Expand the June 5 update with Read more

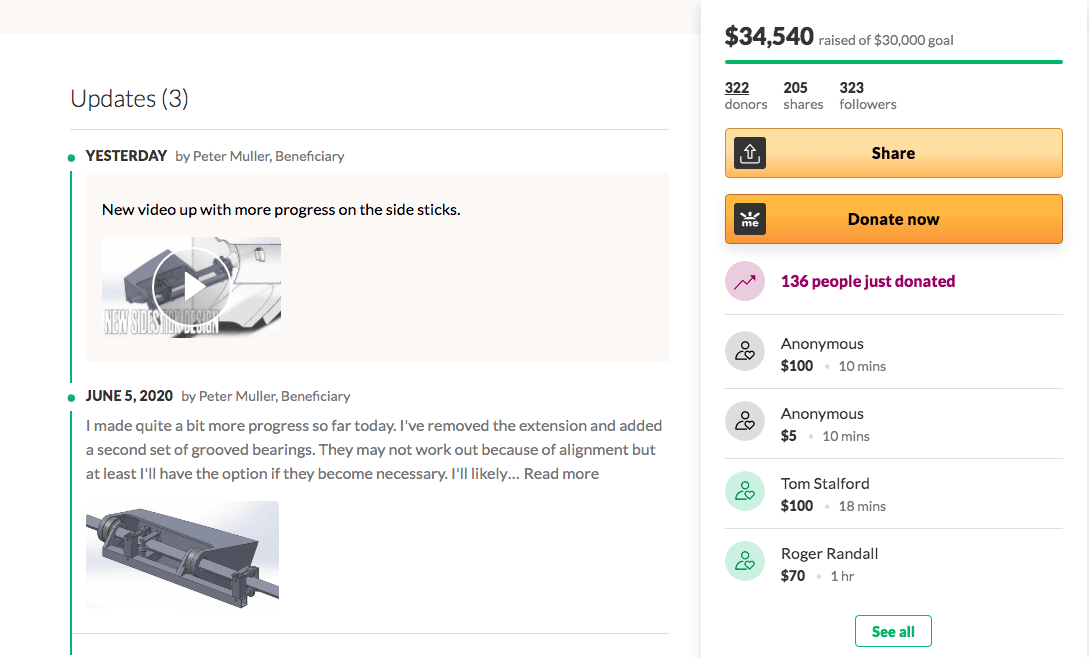point(561,474)
